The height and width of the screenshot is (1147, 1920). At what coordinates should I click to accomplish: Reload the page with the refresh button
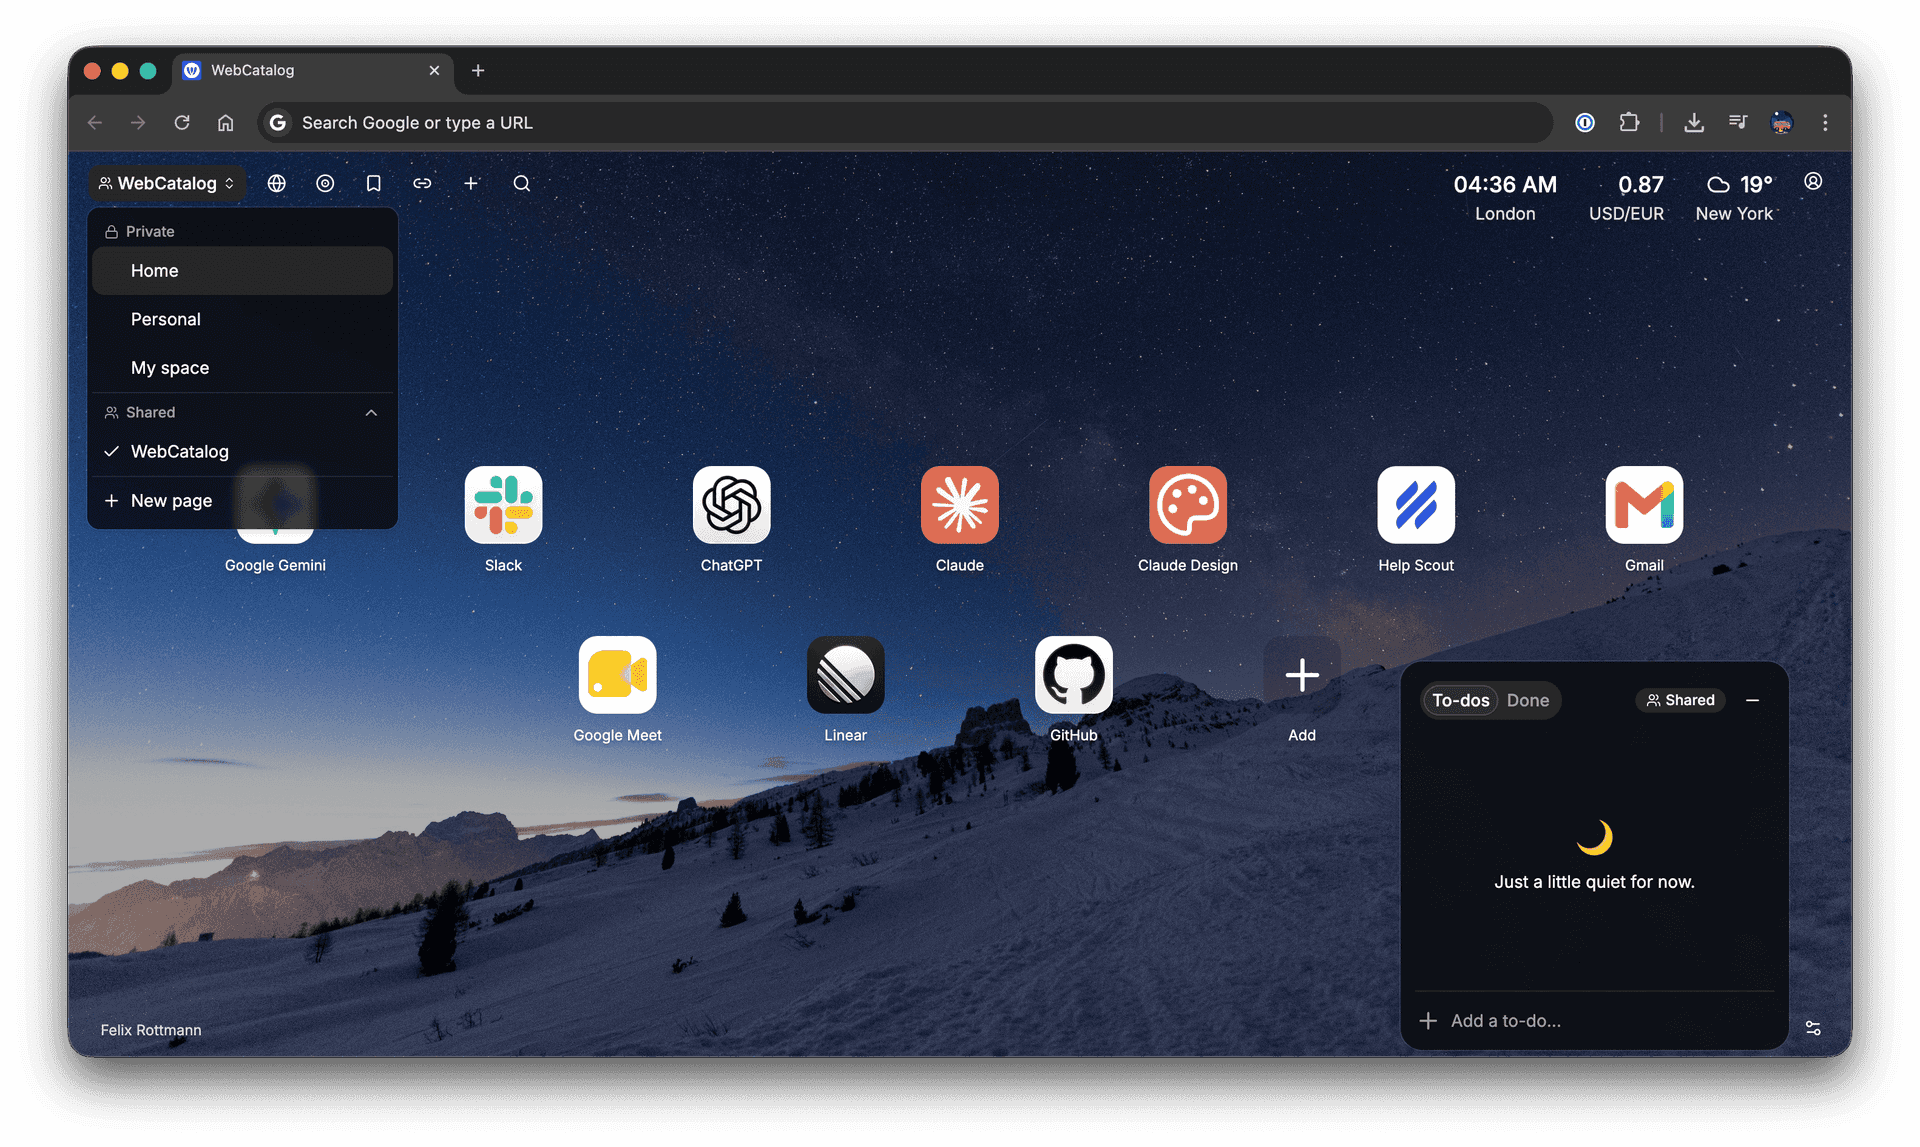(x=182, y=122)
